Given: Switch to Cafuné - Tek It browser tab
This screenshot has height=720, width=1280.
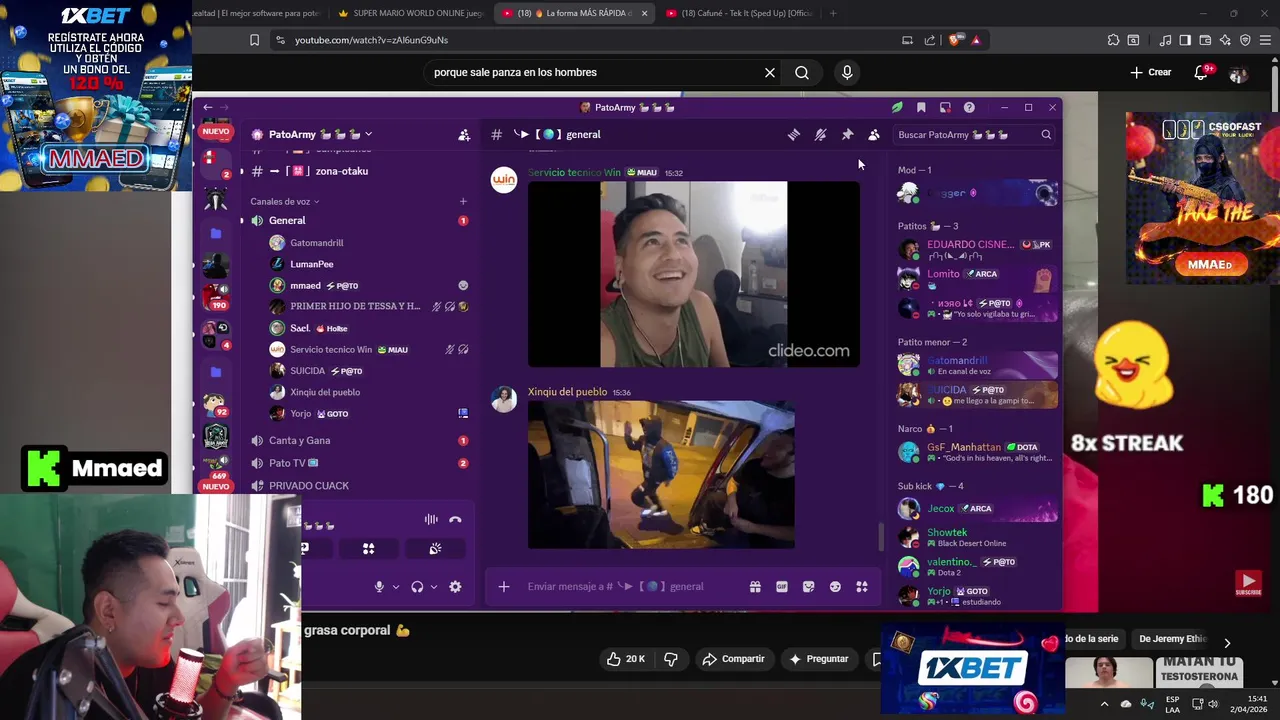Looking at the screenshot, I should coord(738,13).
